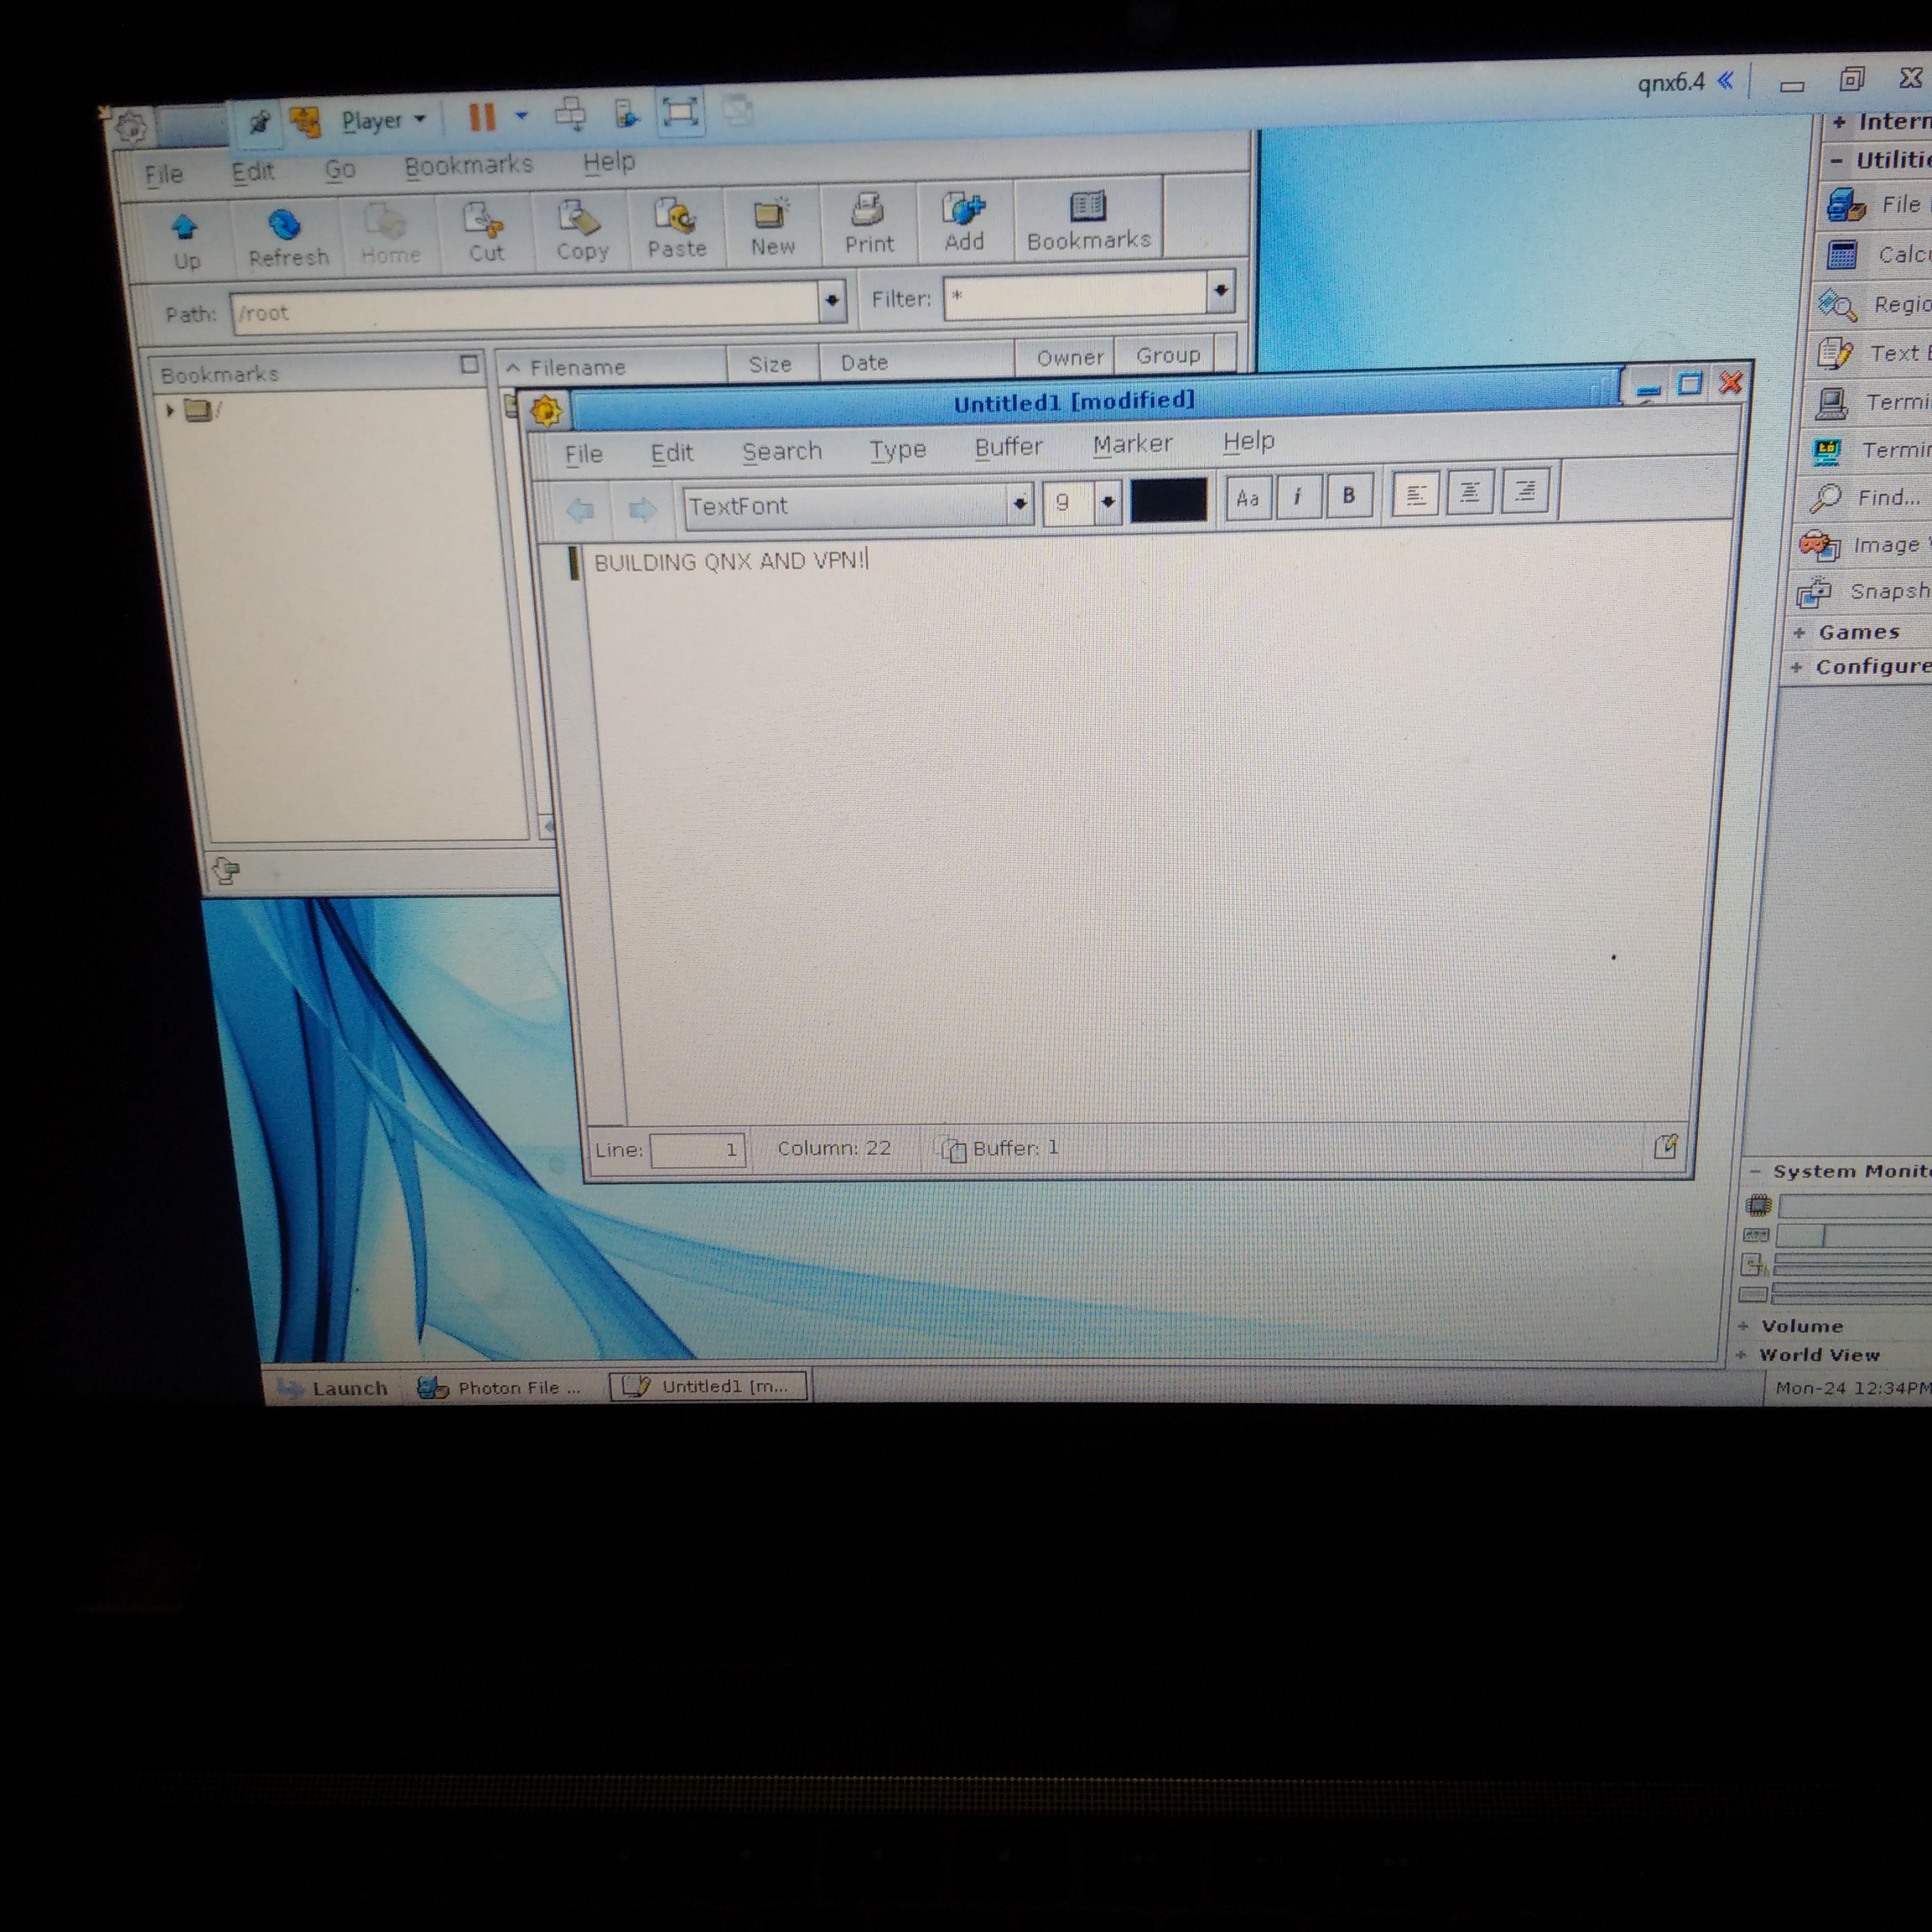Click the Add bookmark toolbar icon

coord(964,222)
